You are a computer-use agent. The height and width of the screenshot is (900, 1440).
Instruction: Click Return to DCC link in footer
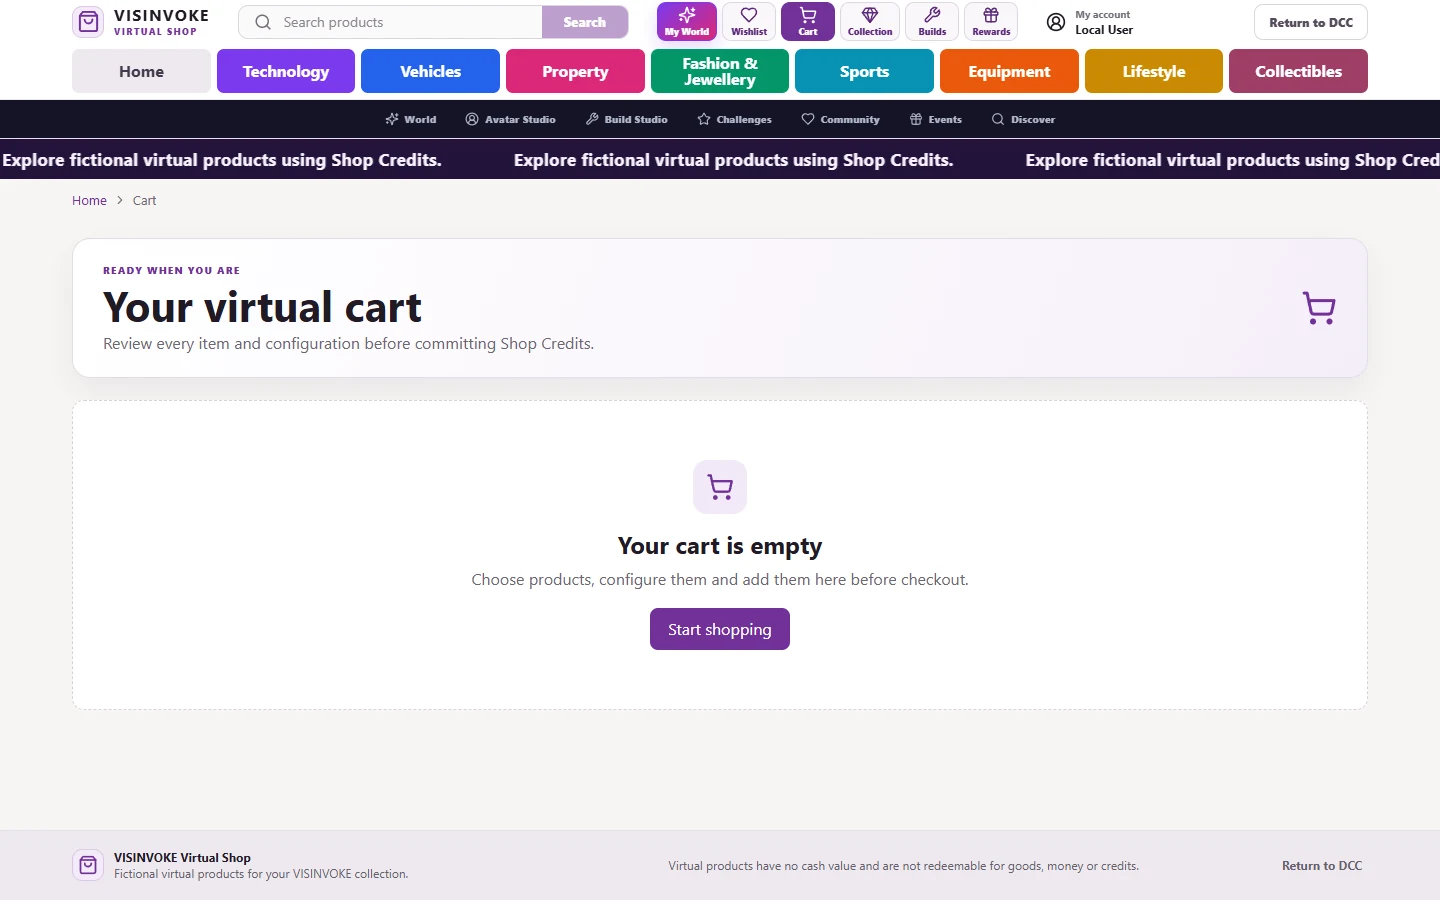1322,866
